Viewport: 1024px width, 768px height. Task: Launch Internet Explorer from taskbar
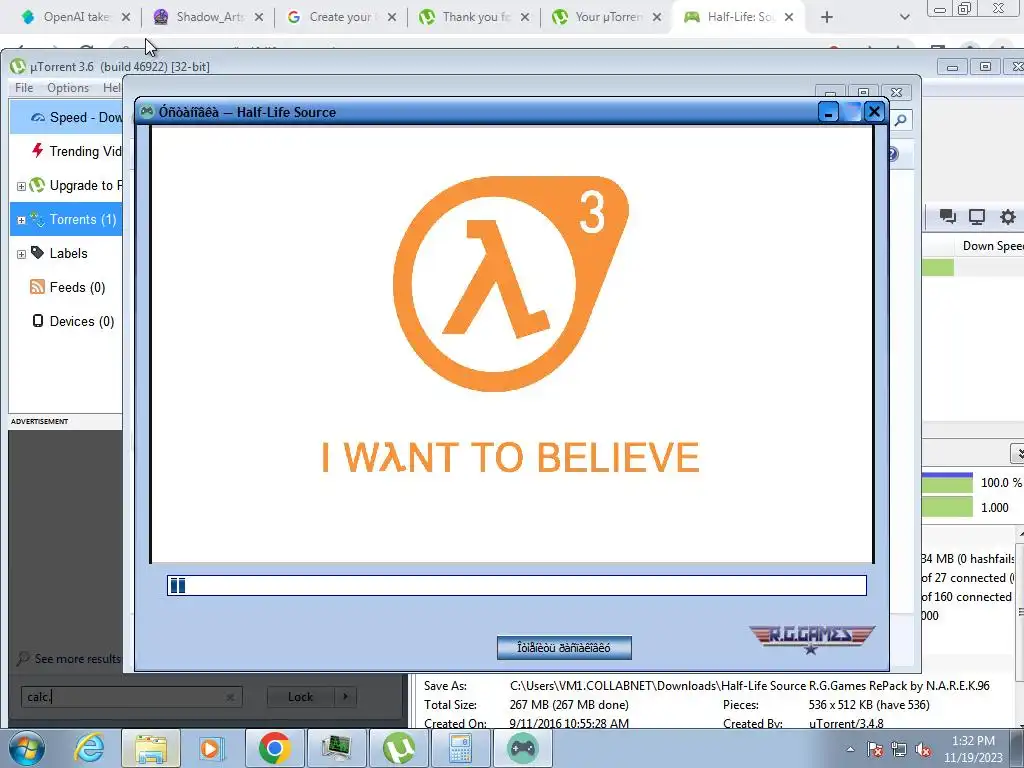click(89, 748)
